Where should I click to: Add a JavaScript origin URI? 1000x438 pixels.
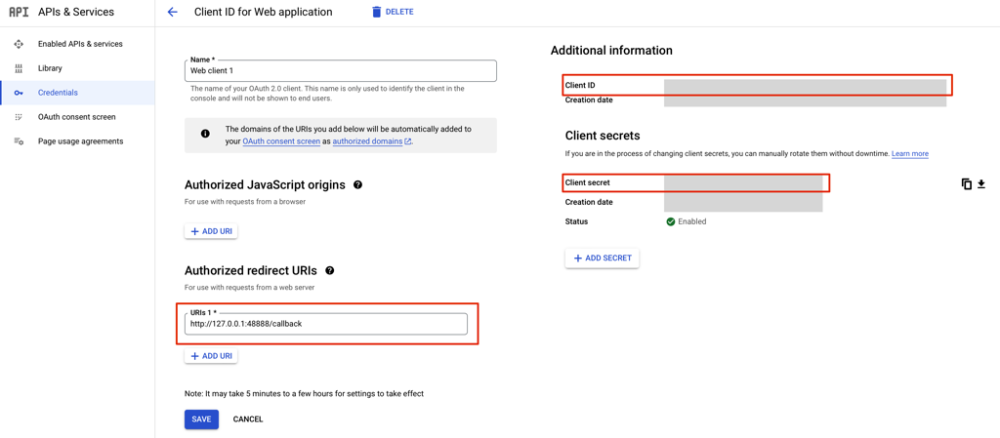click(211, 231)
